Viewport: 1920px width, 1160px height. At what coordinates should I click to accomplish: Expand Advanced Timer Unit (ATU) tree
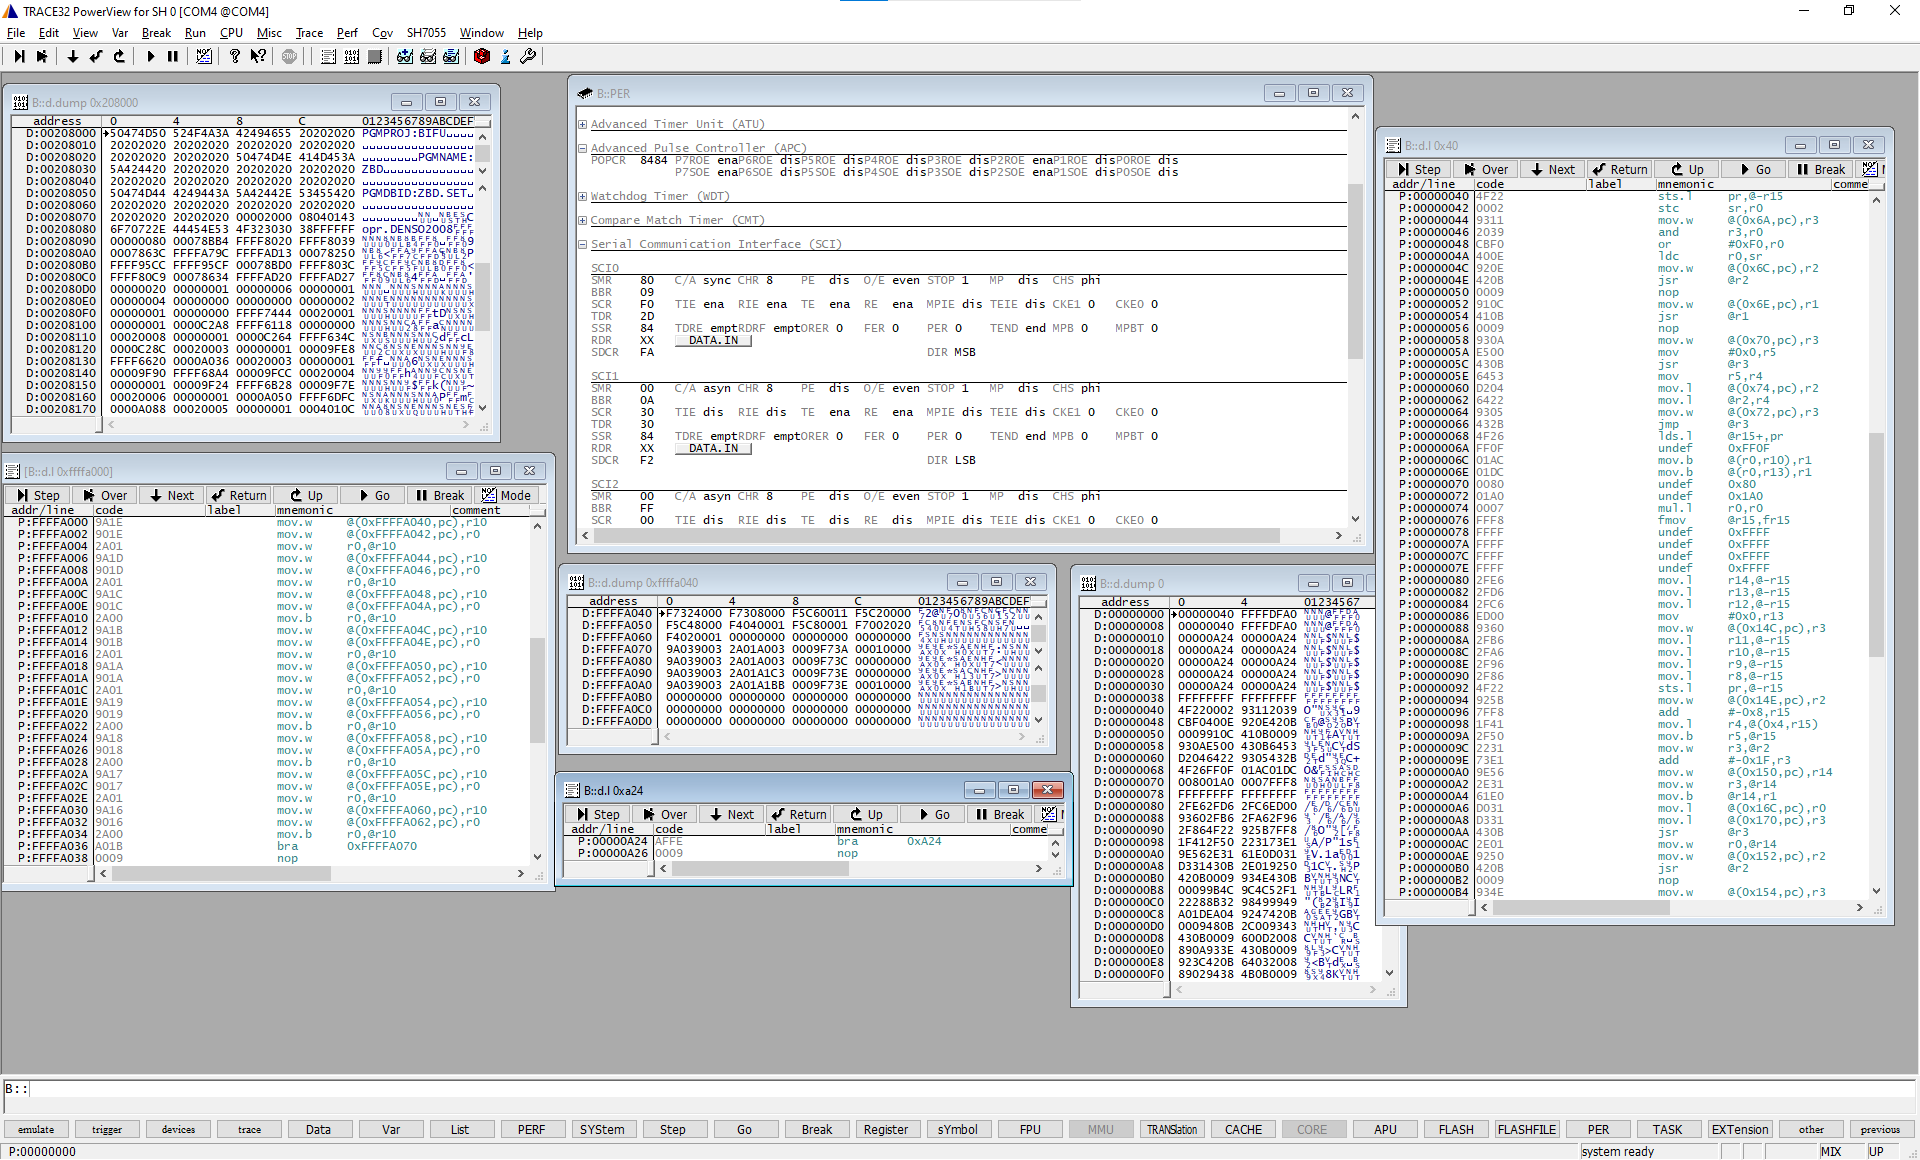(582, 124)
